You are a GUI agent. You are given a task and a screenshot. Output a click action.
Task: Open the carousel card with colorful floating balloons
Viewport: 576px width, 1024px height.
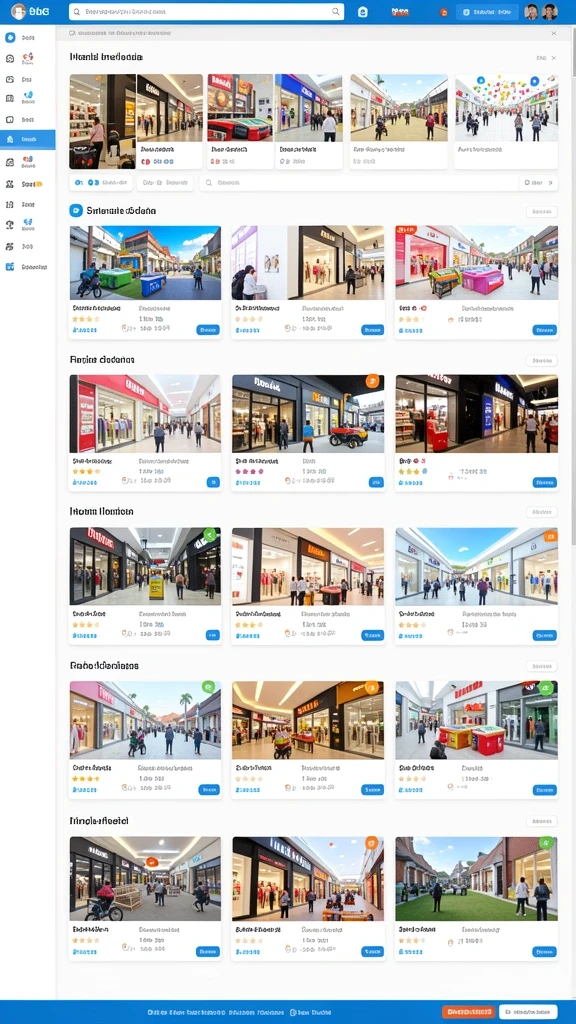click(x=506, y=121)
